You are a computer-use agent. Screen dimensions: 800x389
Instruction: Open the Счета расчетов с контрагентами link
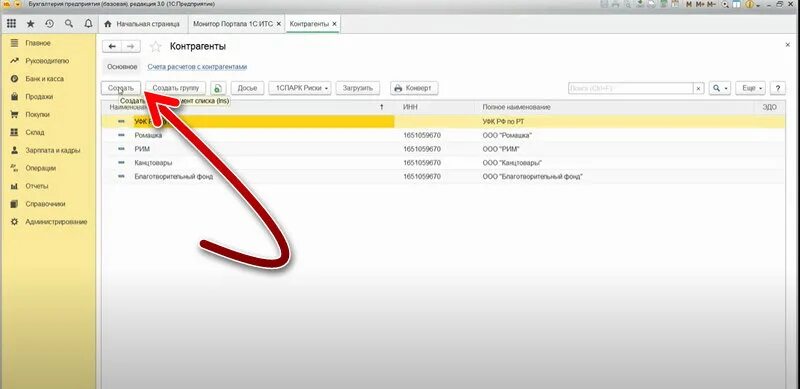tap(197, 67)
